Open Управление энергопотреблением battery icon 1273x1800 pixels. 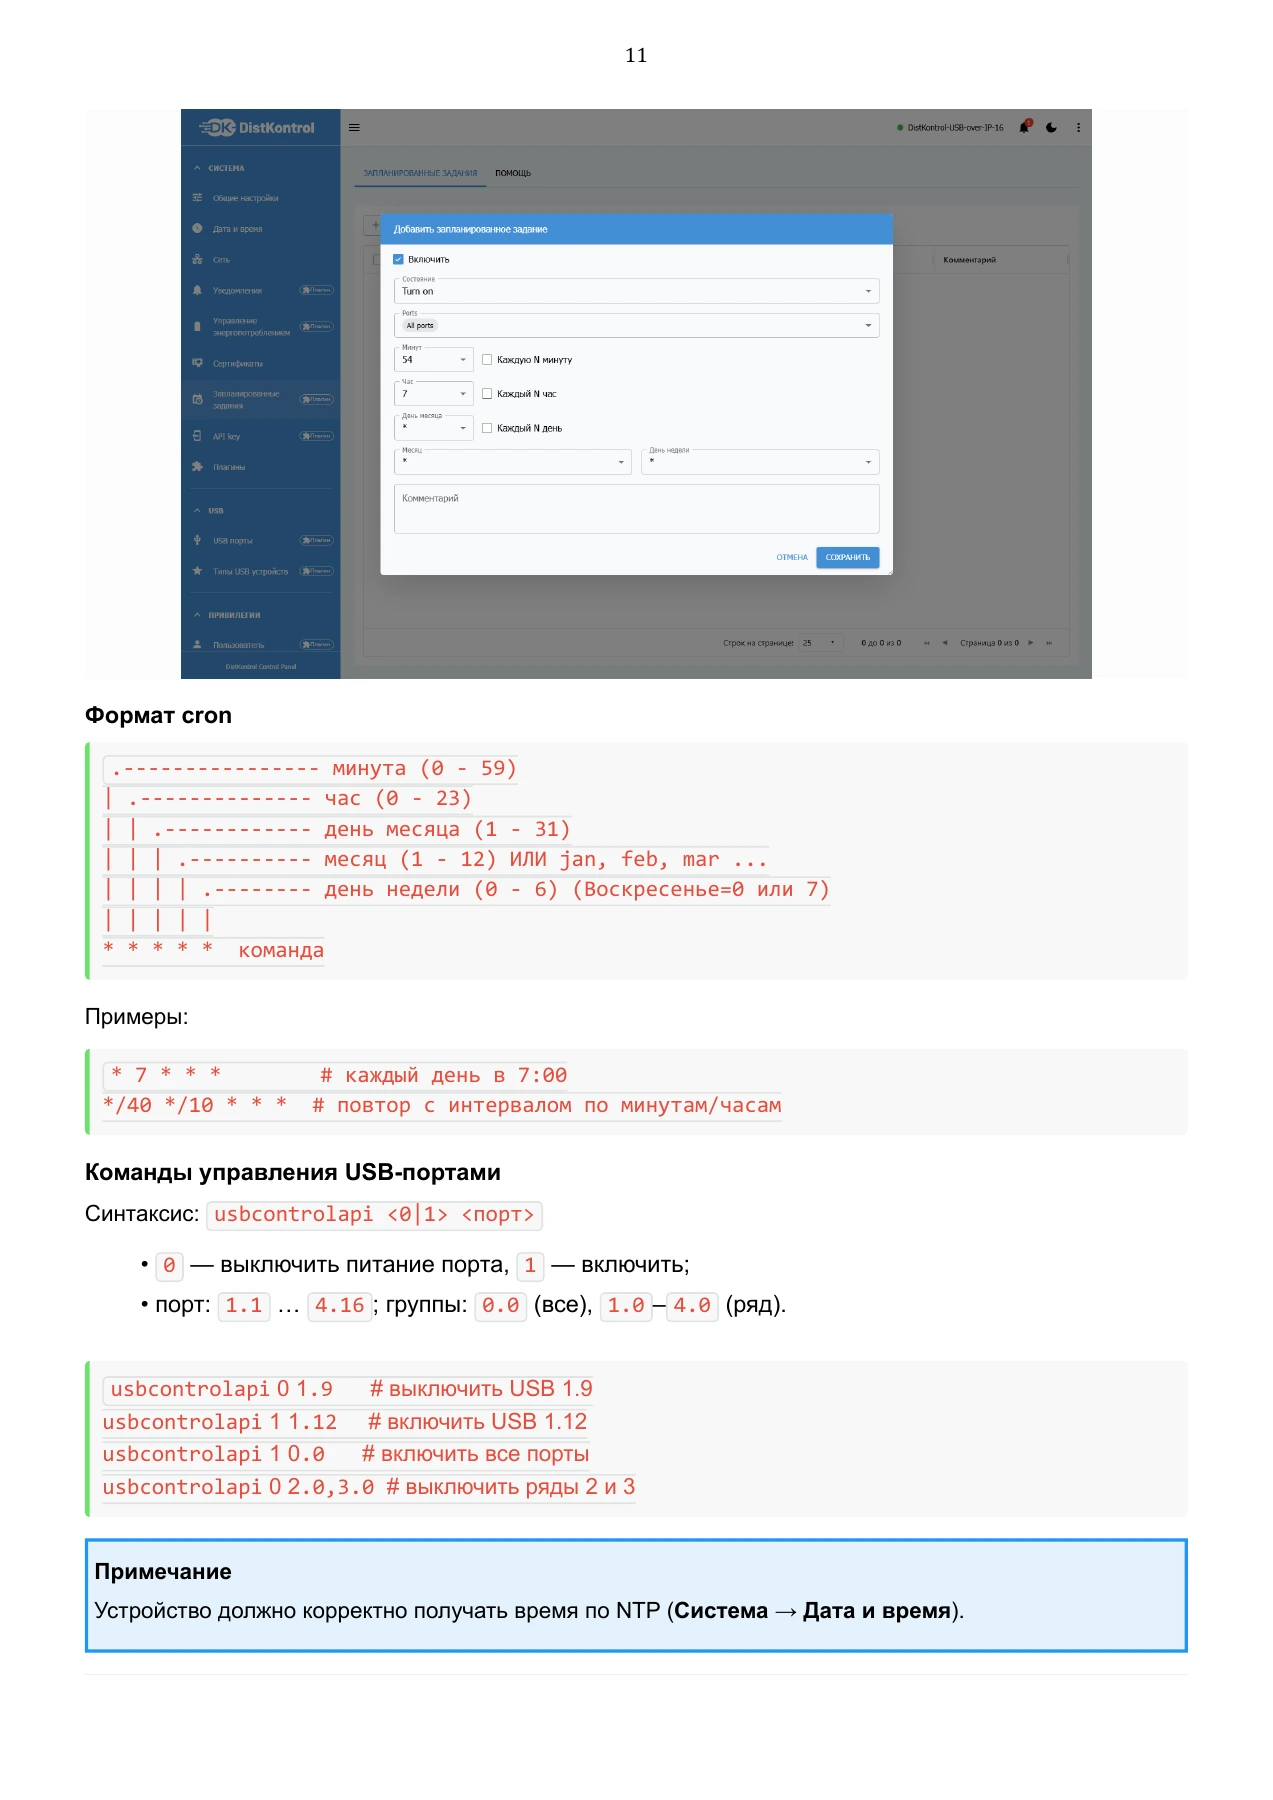point(197,326)
